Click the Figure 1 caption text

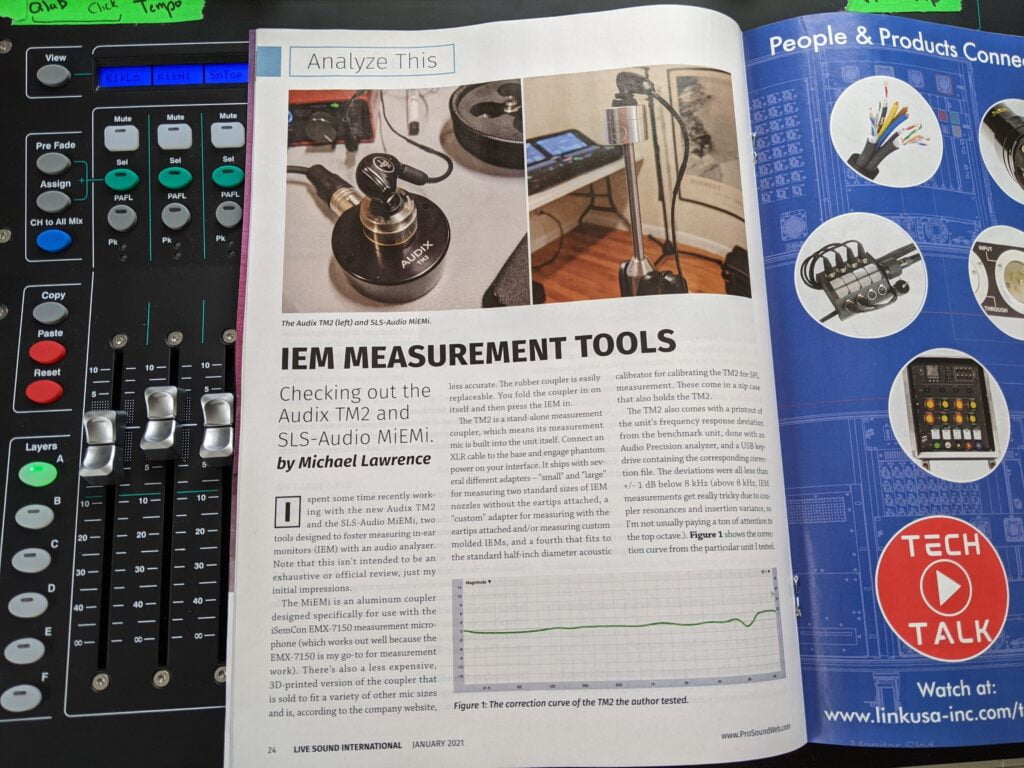571,703
